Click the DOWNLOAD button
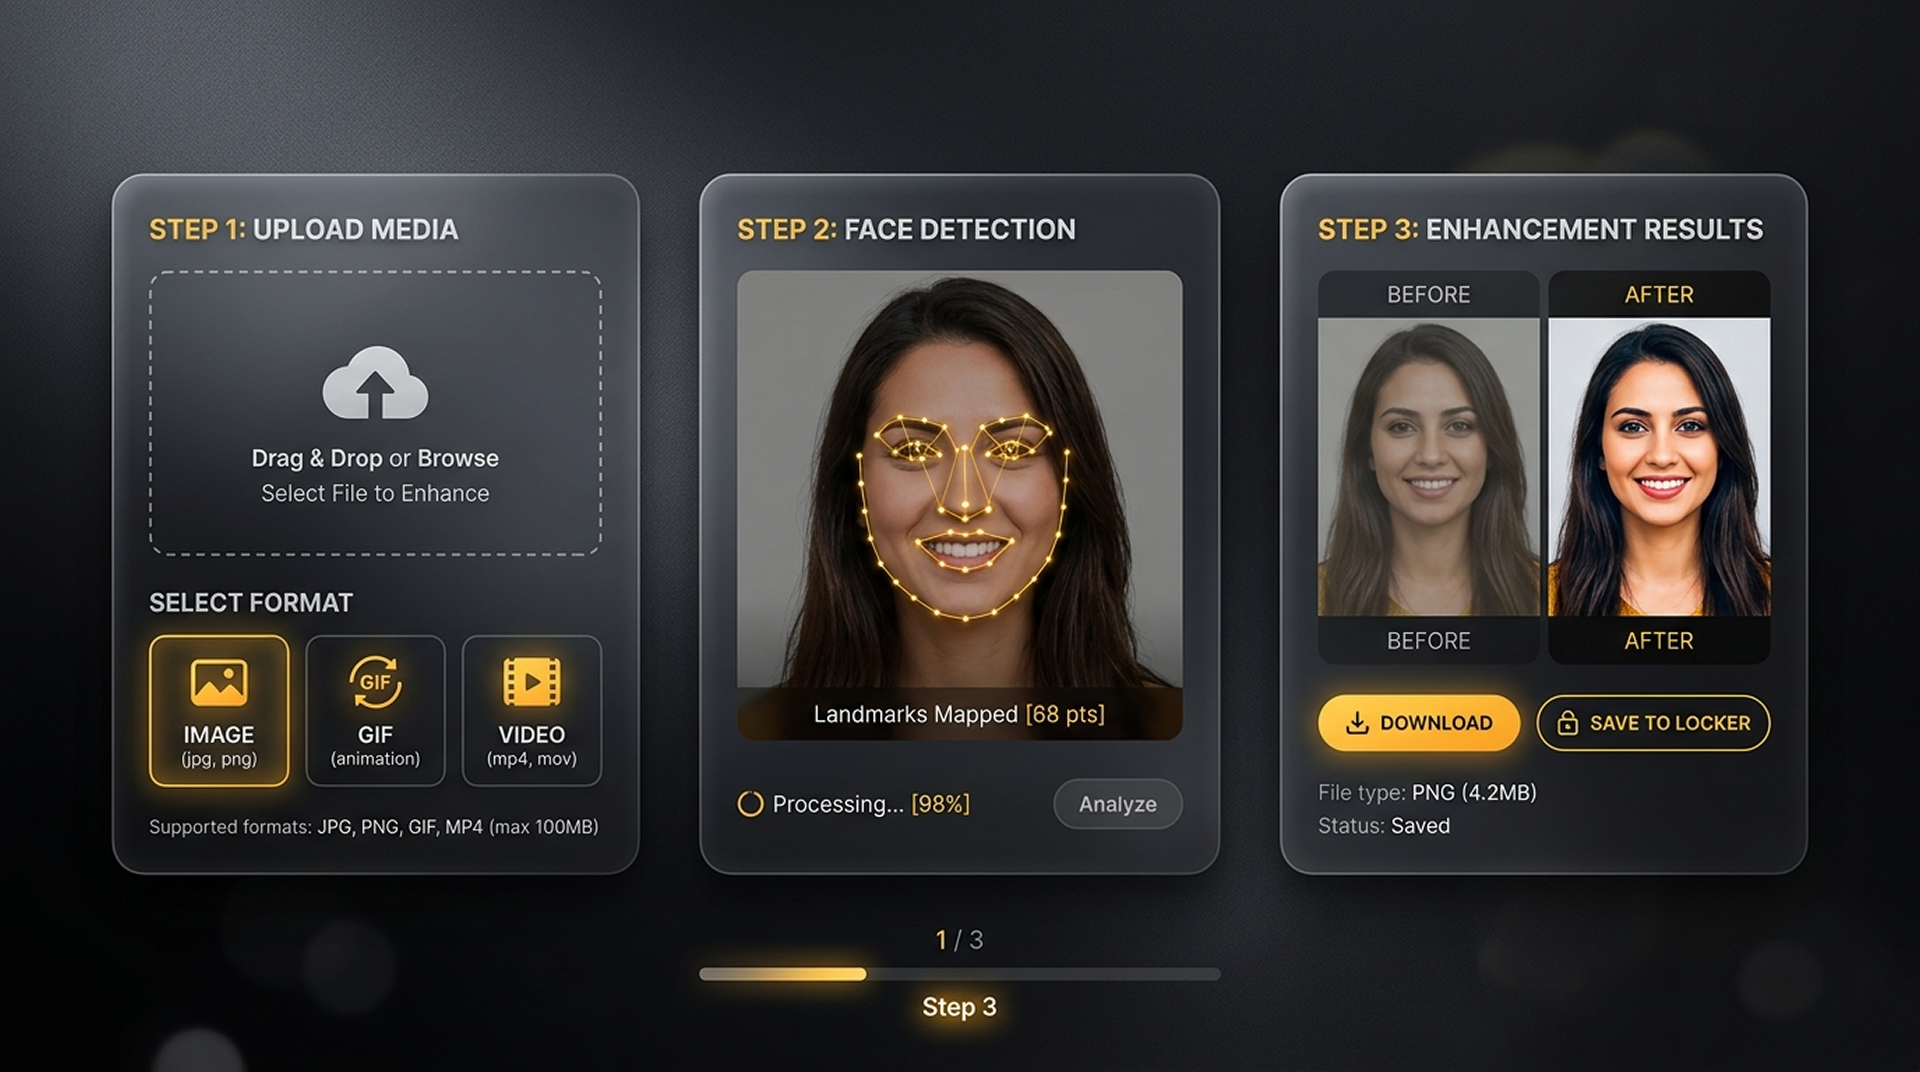 tap(1419, 723)
